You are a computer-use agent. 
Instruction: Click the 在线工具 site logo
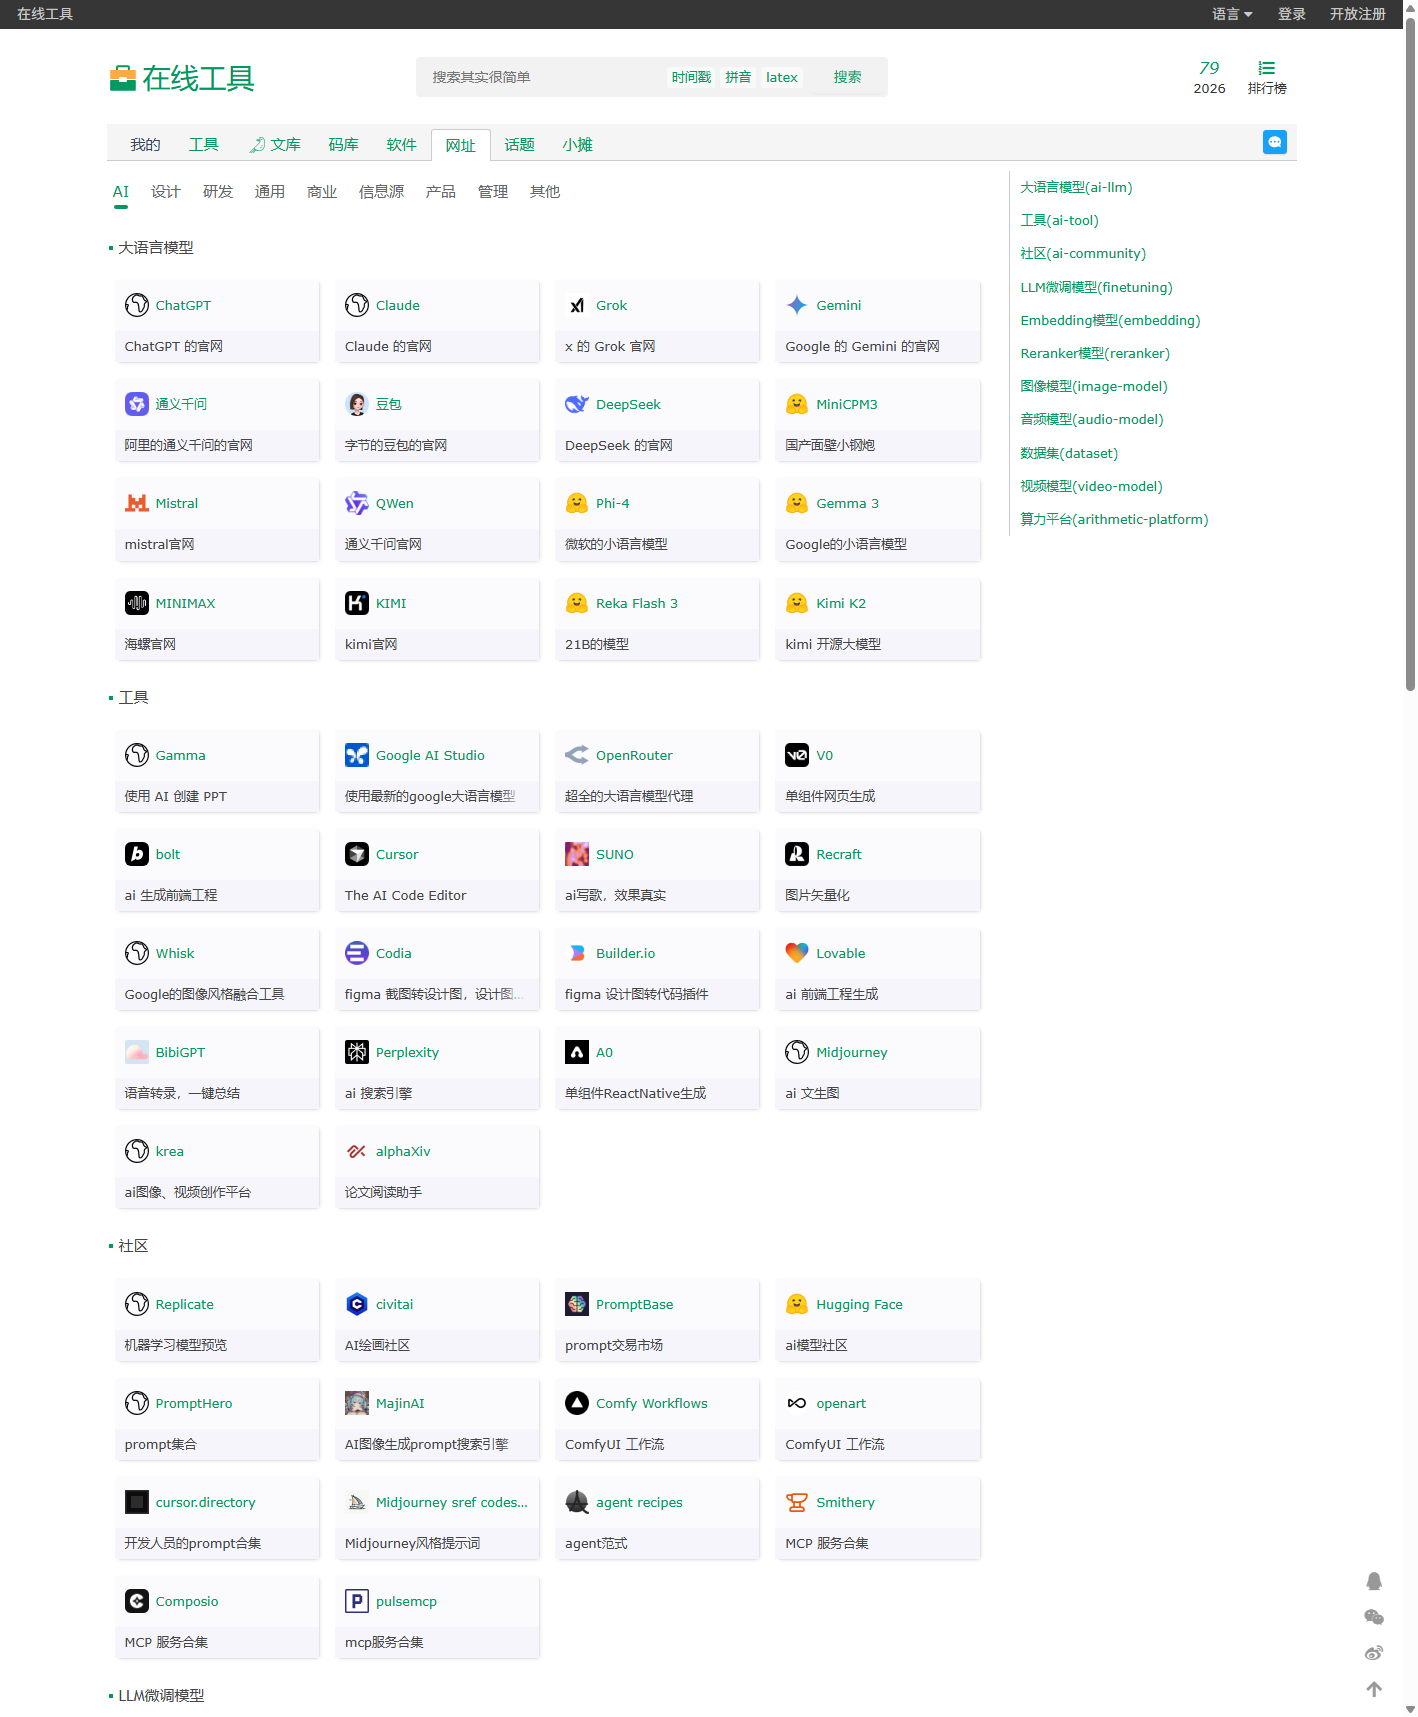point(182,78)
